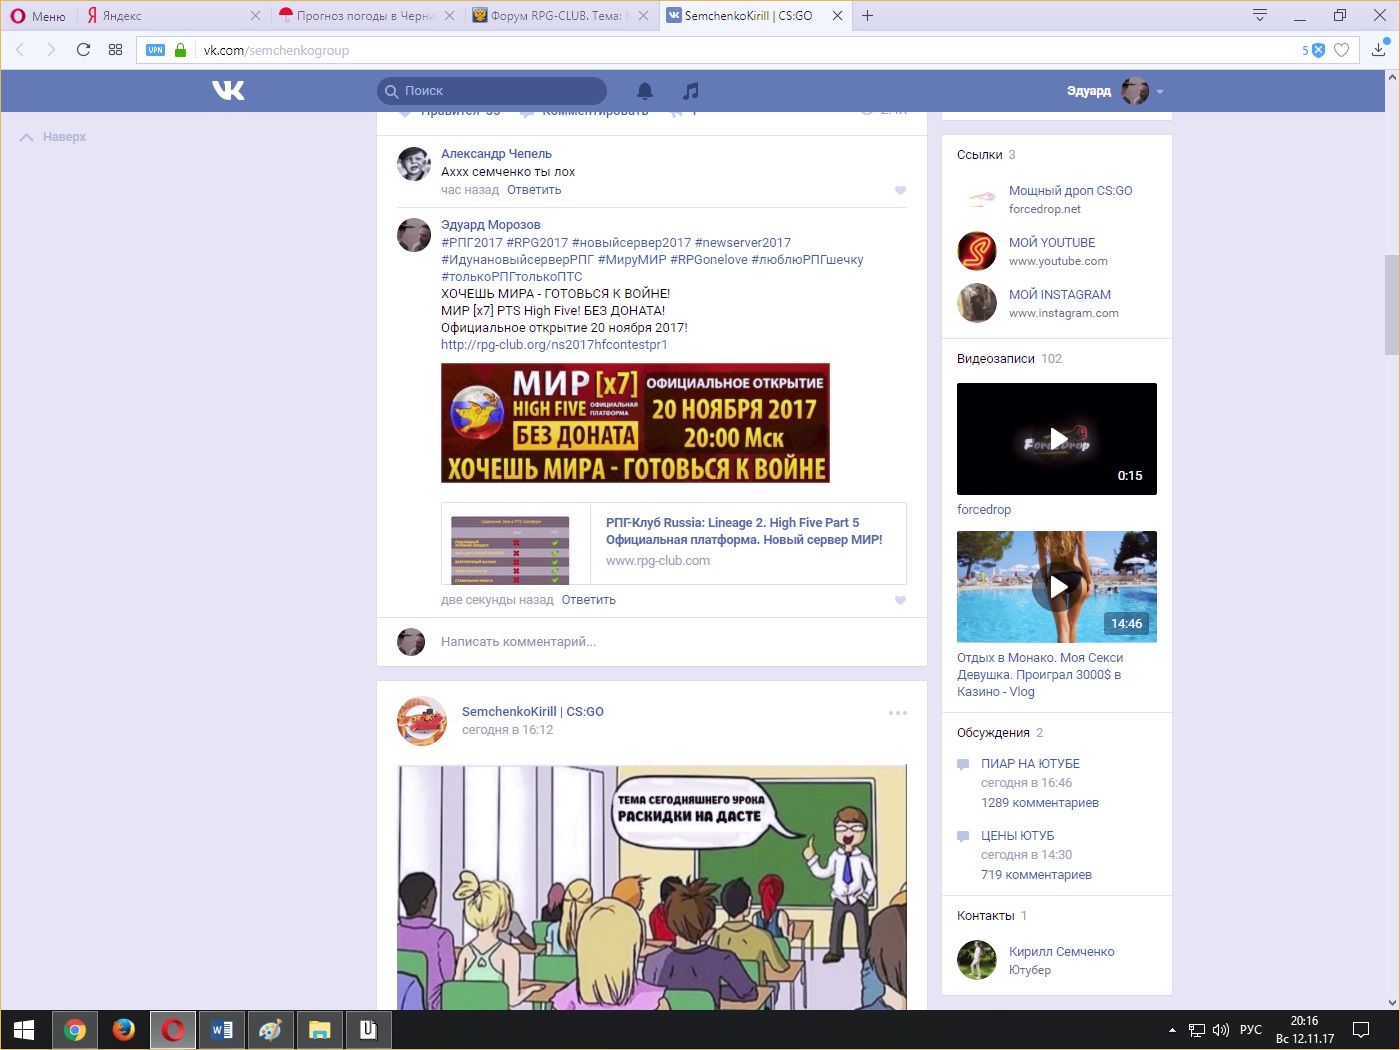The image size is (1400, 1050).
Task: Open Кирилл Семченко contact profile
Action: (x=1061, y=952)
